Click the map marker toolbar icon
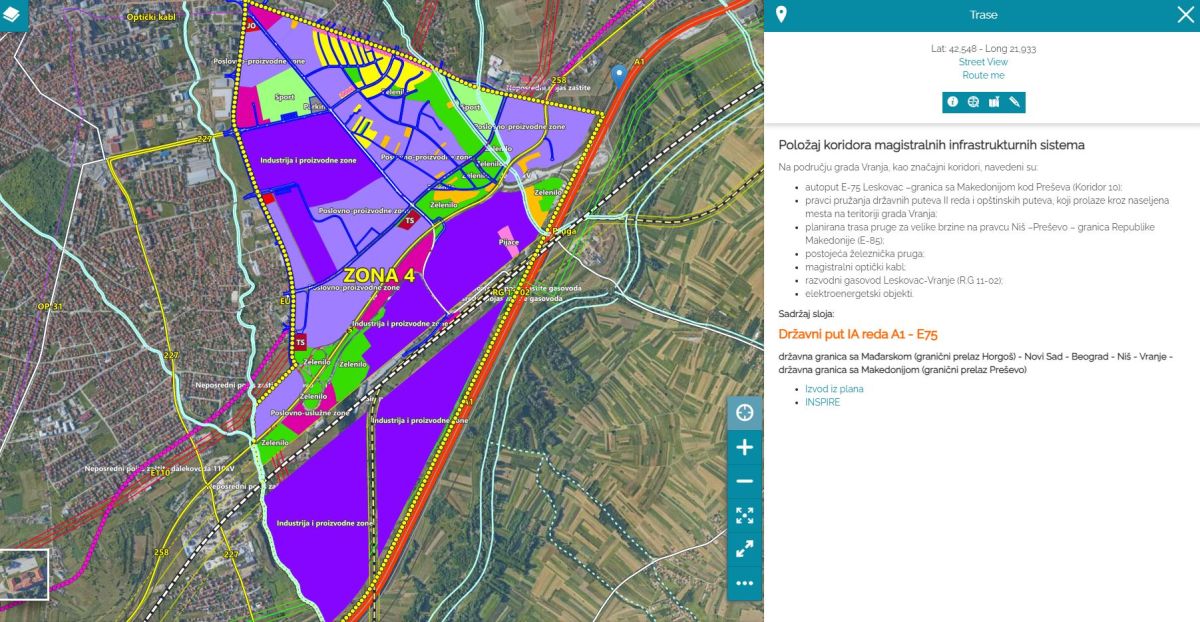Screen dimensions: 1200x622 coord(994,102)
